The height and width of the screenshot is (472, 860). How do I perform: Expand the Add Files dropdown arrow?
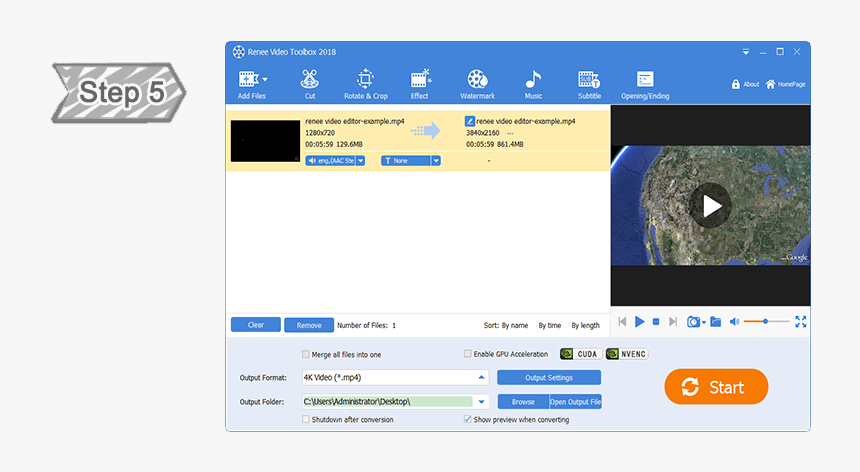coord(265,79)
